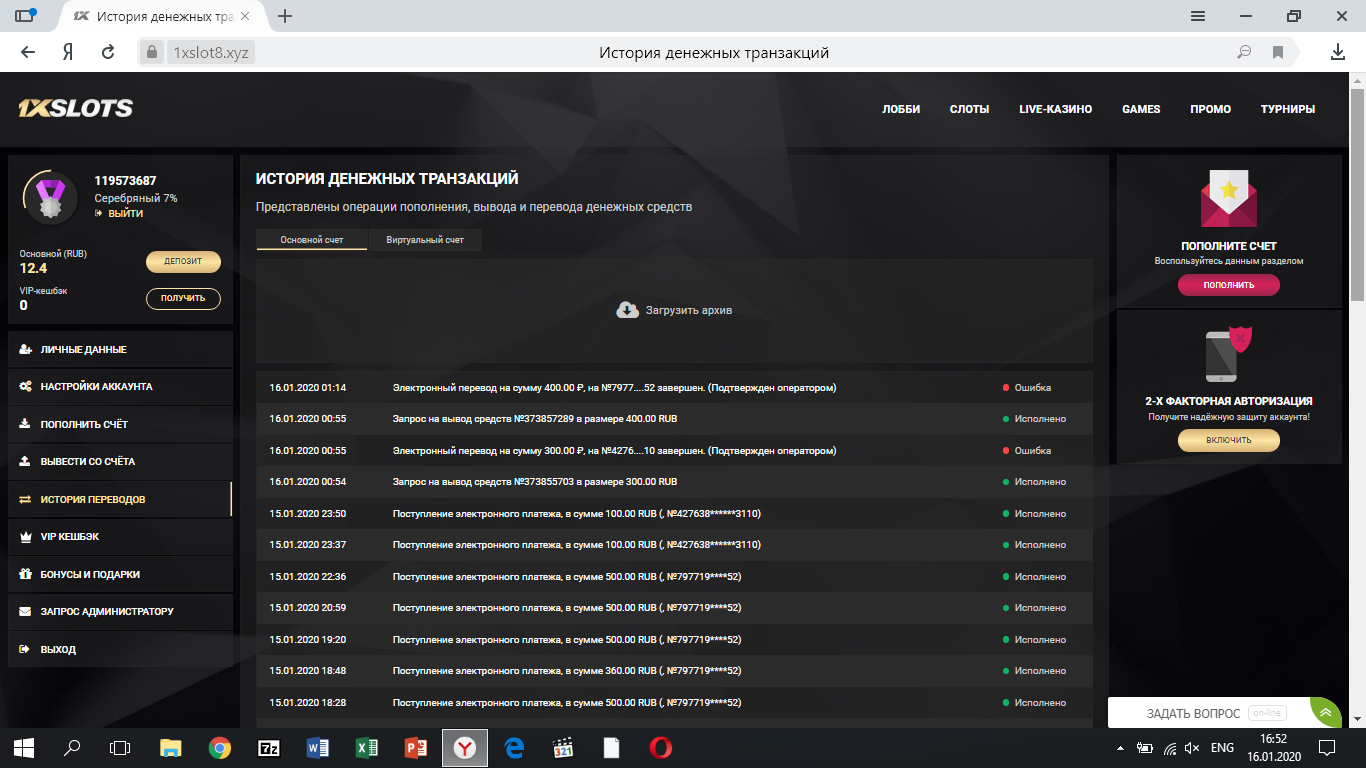Open БОНУСЫ И ПОДАРКИ sidebar item
Viewport: 1366px width, 768px height.
[120, 574]
